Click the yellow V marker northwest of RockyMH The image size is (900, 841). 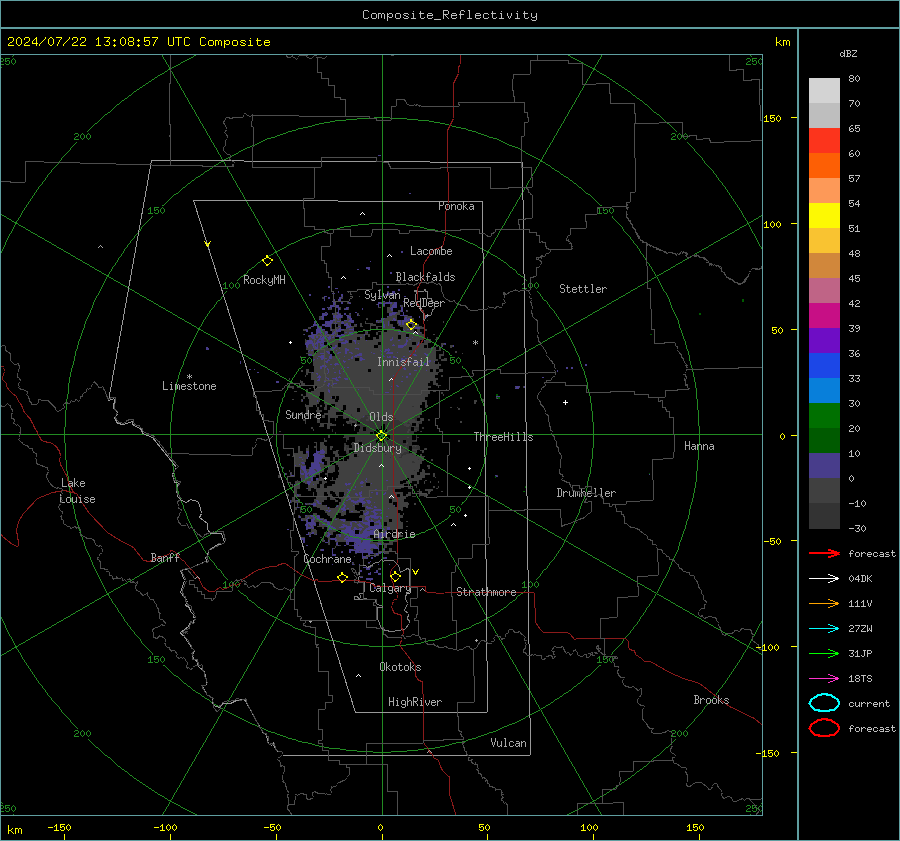tap(207, 245)
